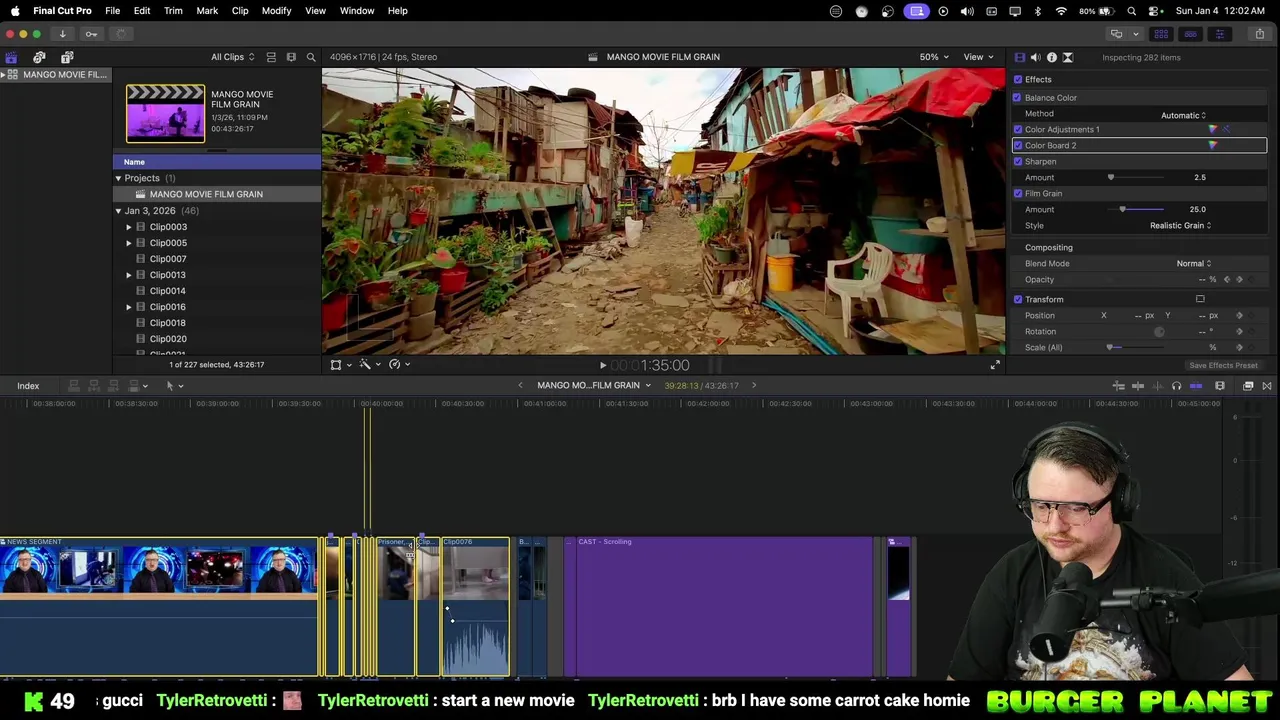Open the Blend Mode dropdown
This screenshot has width=1280, height=720.
click(1193, 264)
